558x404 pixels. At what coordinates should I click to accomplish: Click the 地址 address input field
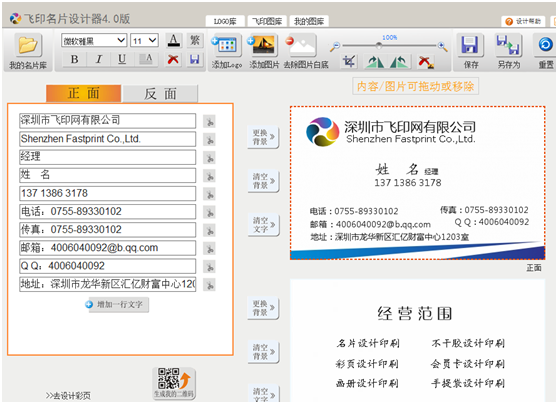[107, 284]
